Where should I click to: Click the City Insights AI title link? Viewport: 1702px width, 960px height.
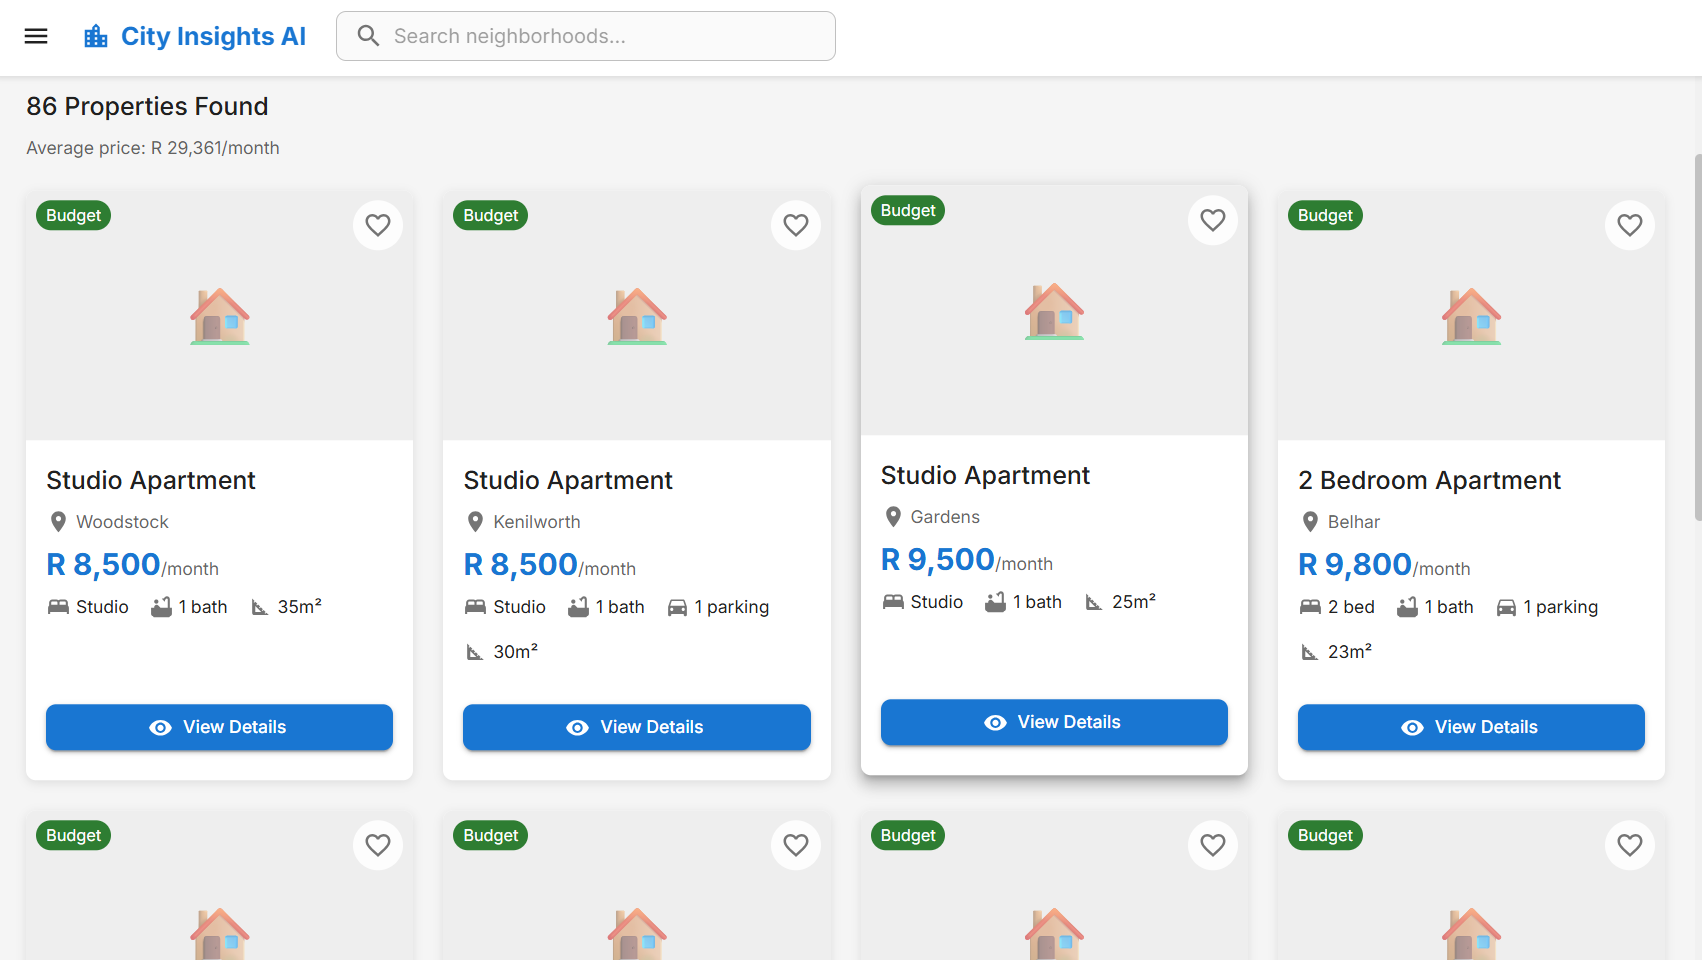click(213, 37)
